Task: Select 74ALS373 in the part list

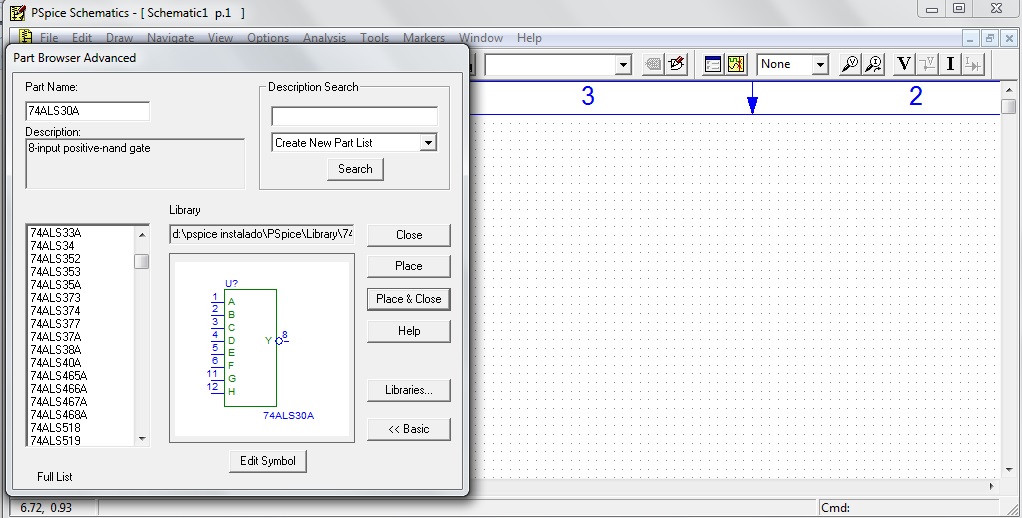Action: tap(55, 298)
